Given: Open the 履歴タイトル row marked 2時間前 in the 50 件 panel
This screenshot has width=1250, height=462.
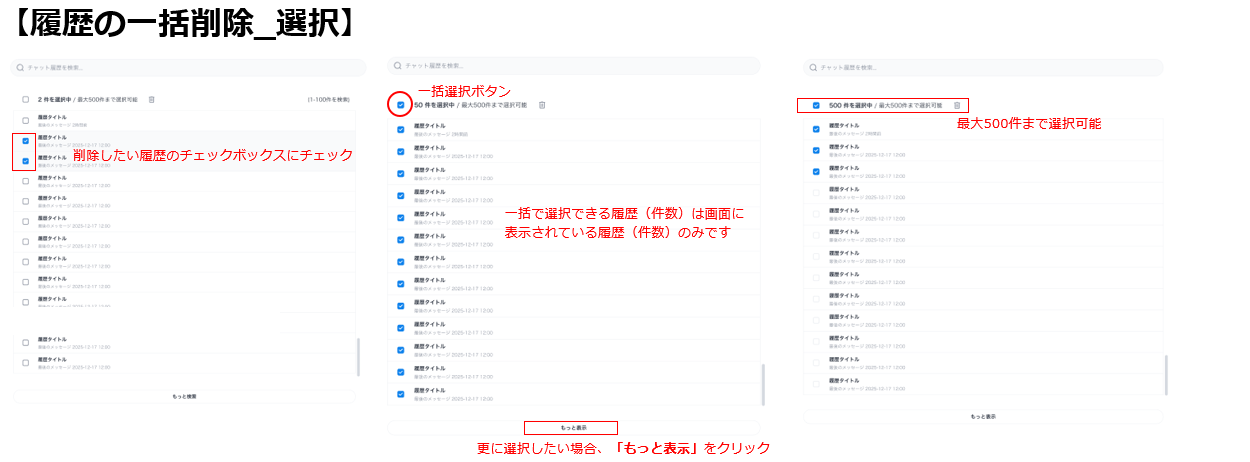Looking at the screenshot, I should pos(574,129).
